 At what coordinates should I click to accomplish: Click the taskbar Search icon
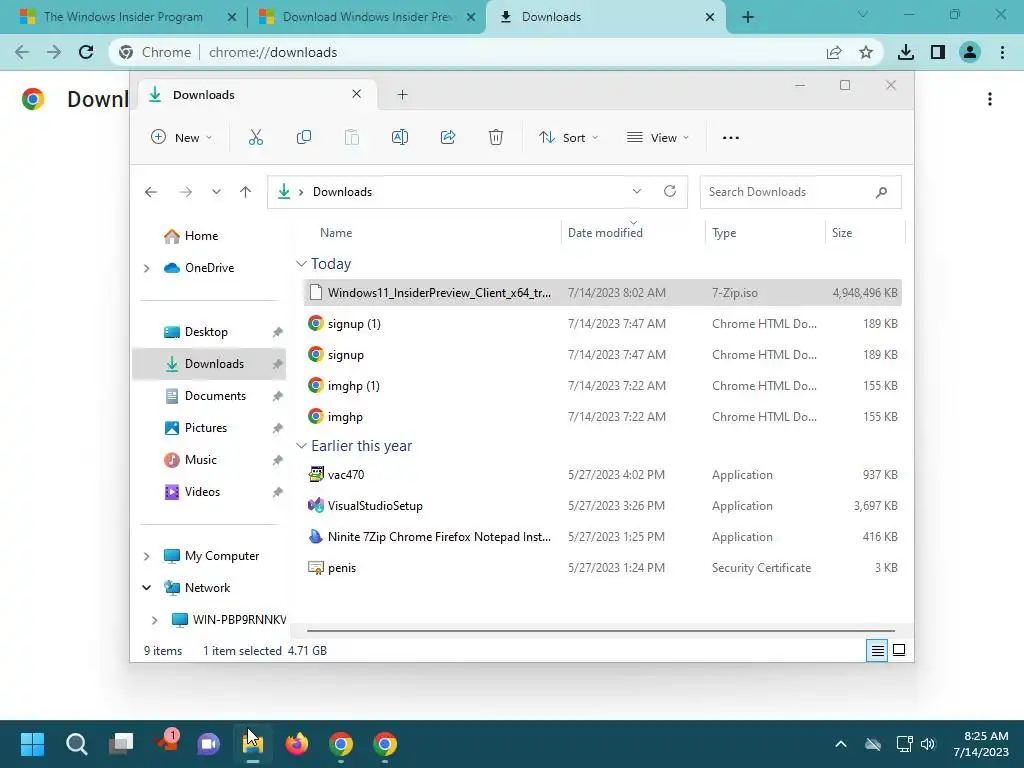[x=76, y=744]
